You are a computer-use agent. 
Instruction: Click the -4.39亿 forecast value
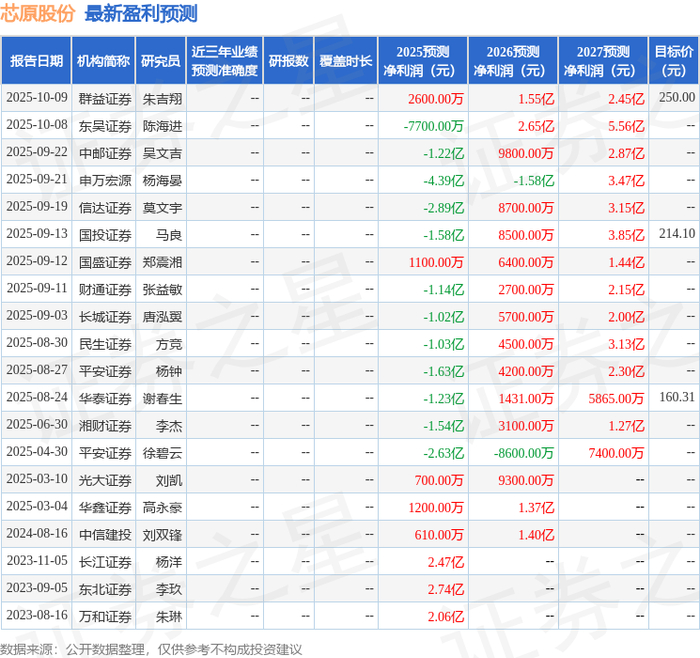(443, 180)
